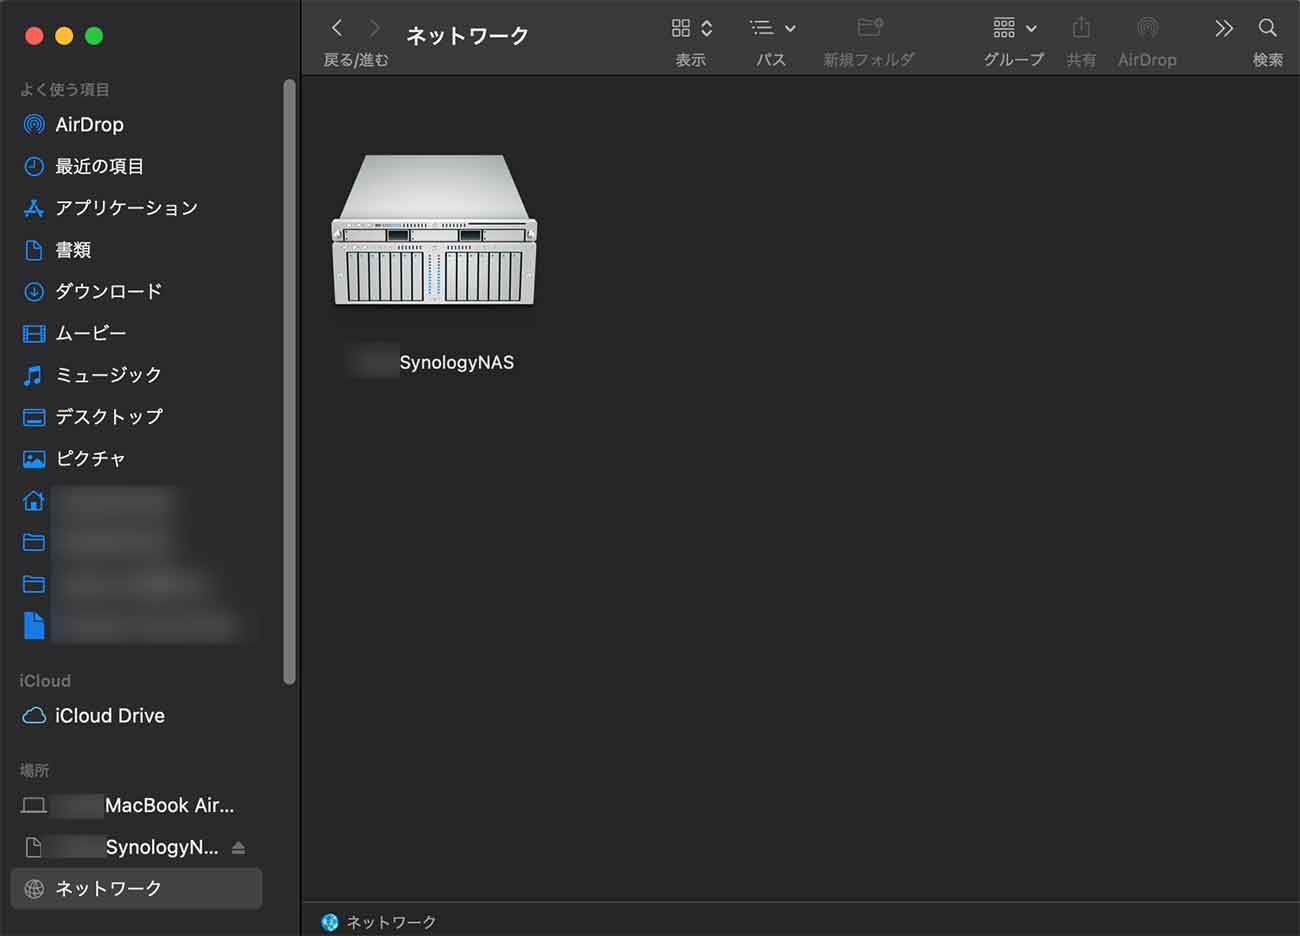Click the SynologyNAS label text
The height and width of the screenshot is (936, 1300).
[456, 362]
